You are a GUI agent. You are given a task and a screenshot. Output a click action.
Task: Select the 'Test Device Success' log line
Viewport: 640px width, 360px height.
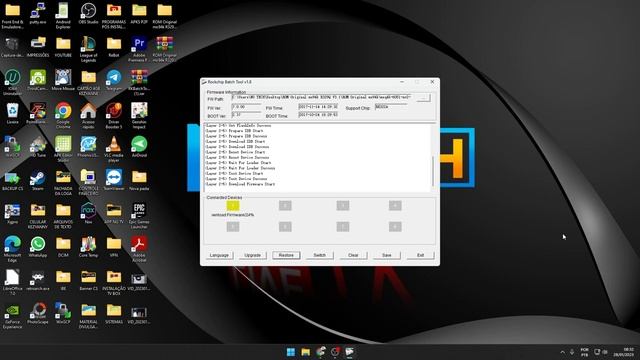(236, 179)
